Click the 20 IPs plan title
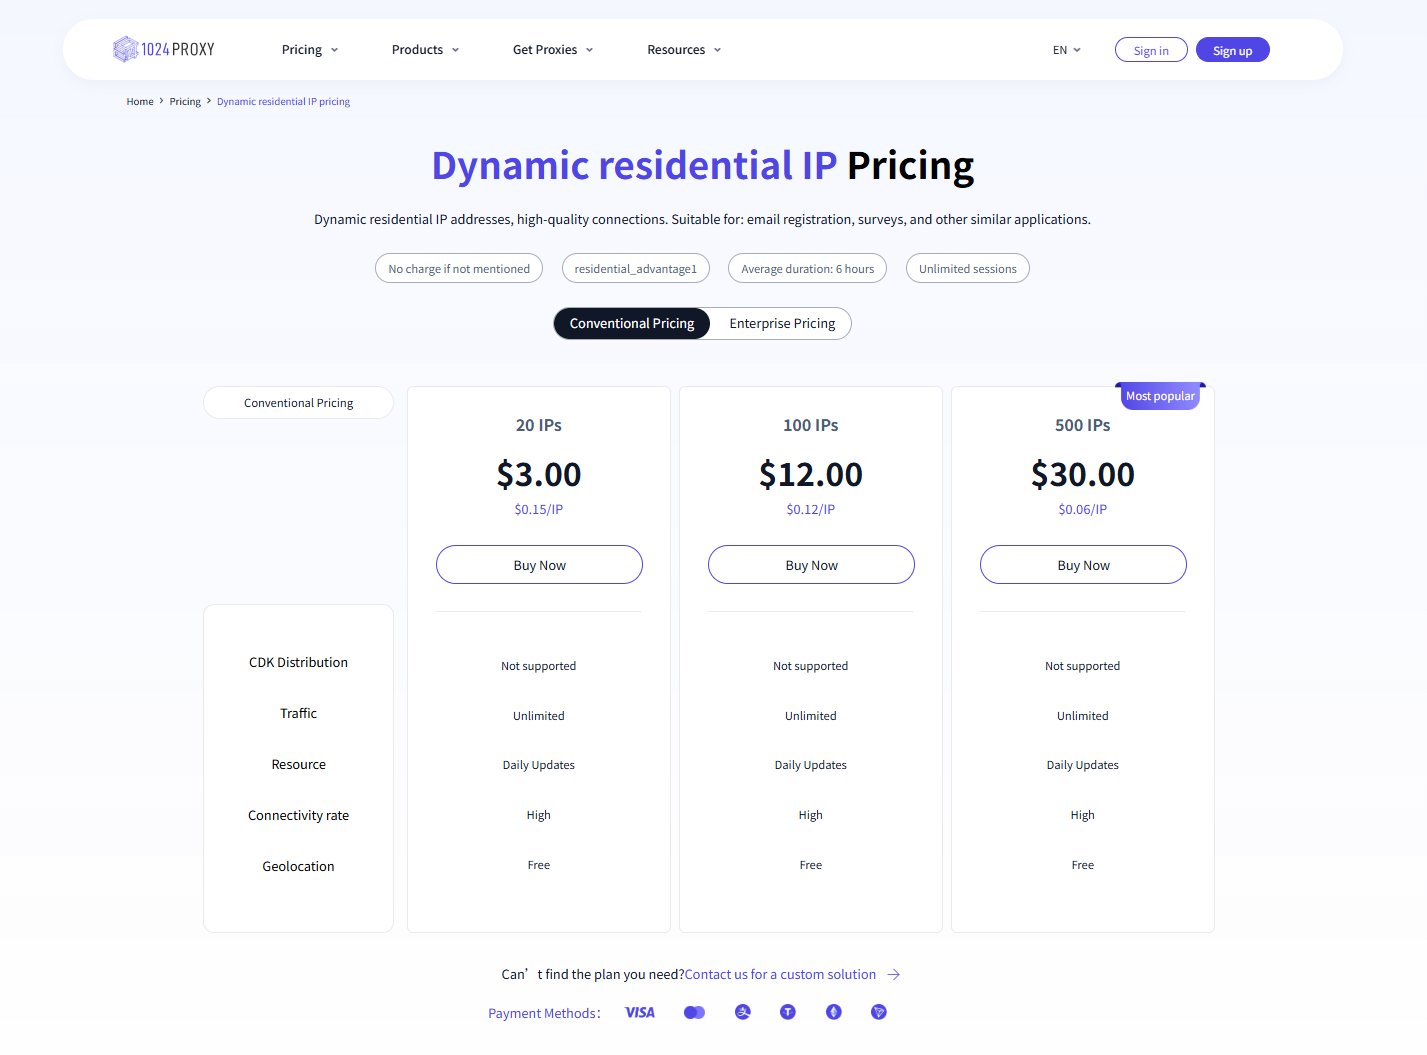The image size is (1427, 1055). [539, 425]
